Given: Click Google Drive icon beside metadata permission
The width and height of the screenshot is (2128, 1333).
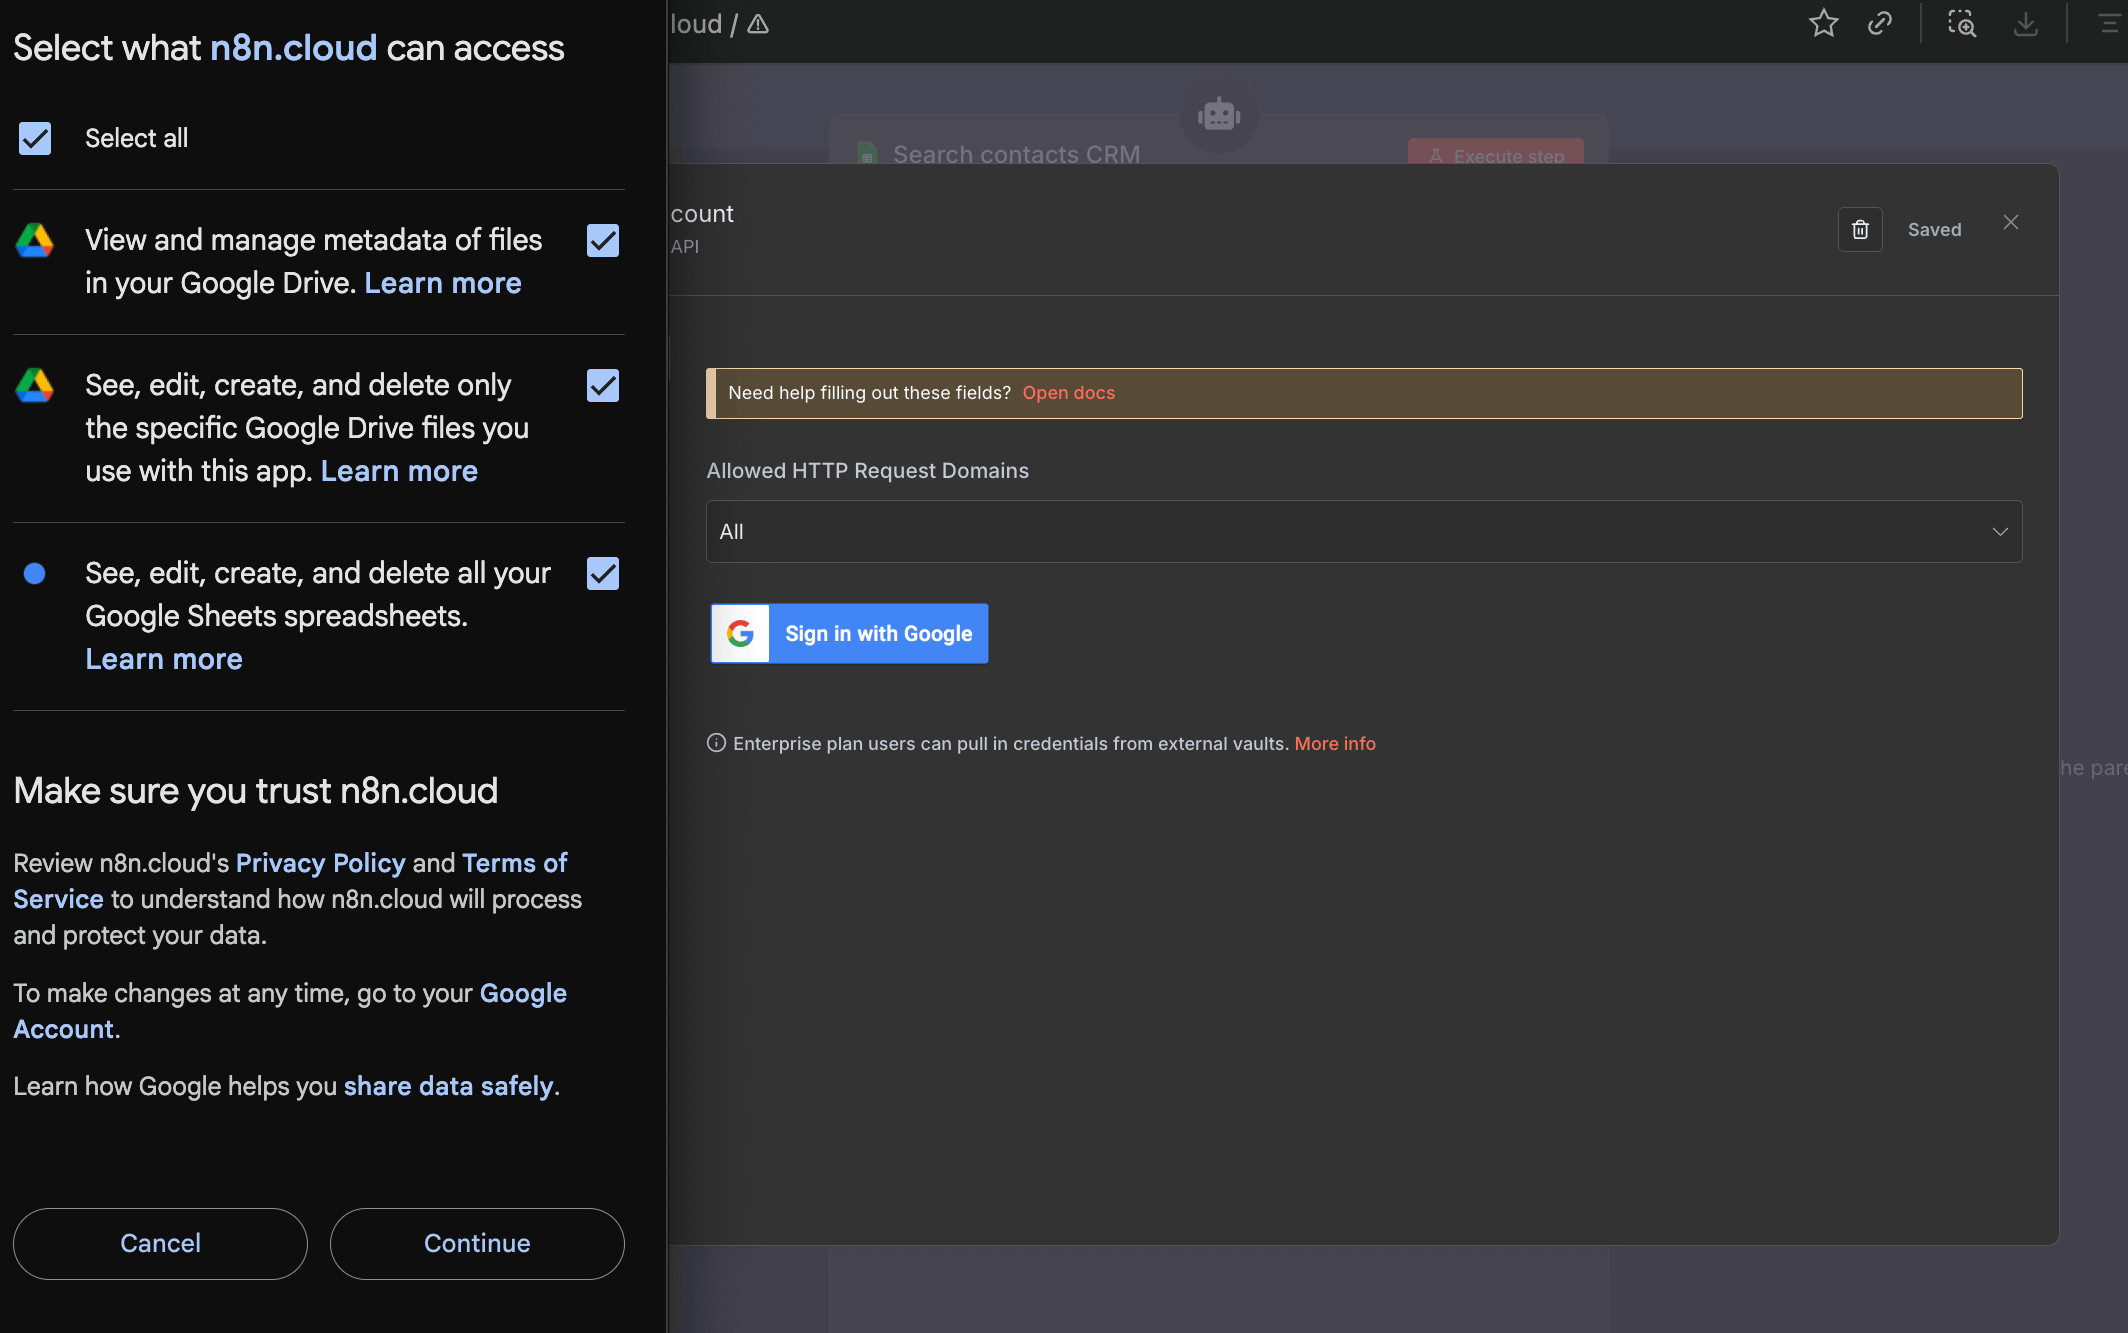Looking at the screenshot, I should [35, 240].
